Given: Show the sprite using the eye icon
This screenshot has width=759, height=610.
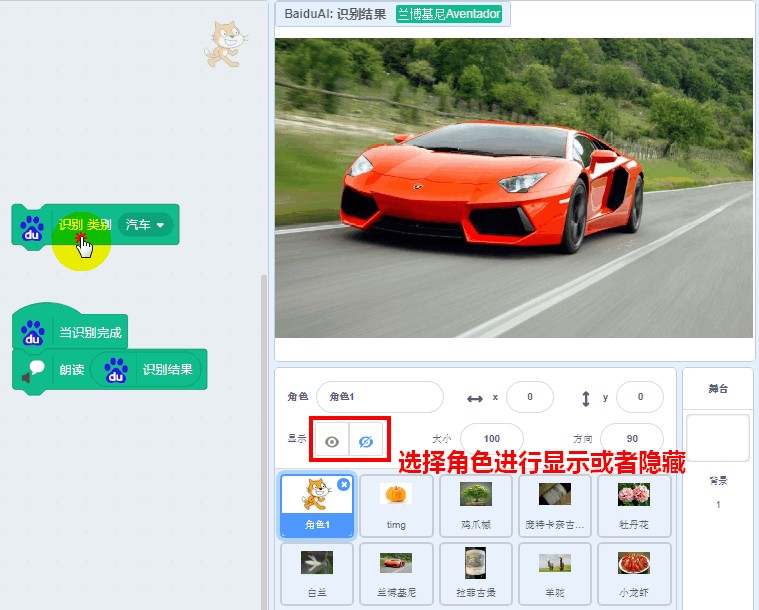Looking at the screenshot, I should pyautogui.click(x=332, y=442).
